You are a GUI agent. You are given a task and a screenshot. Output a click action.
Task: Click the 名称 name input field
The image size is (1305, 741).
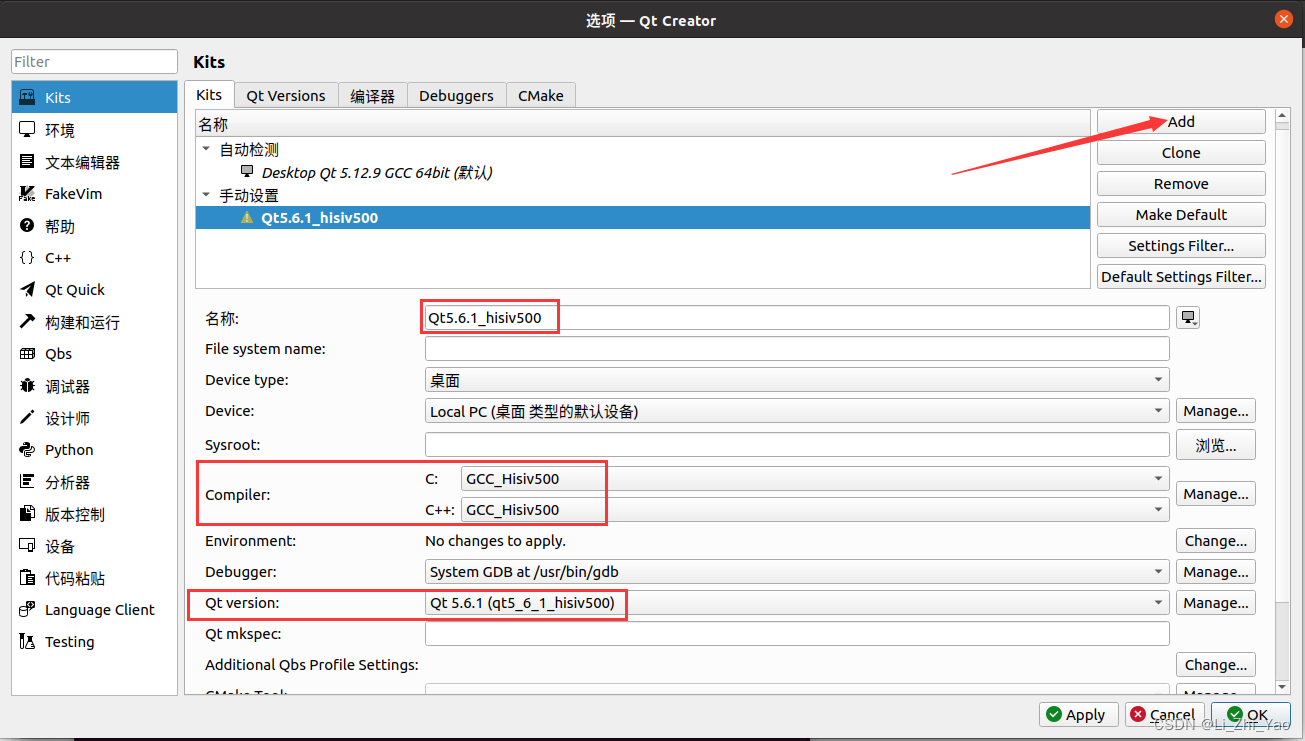[x=797, y=318]
